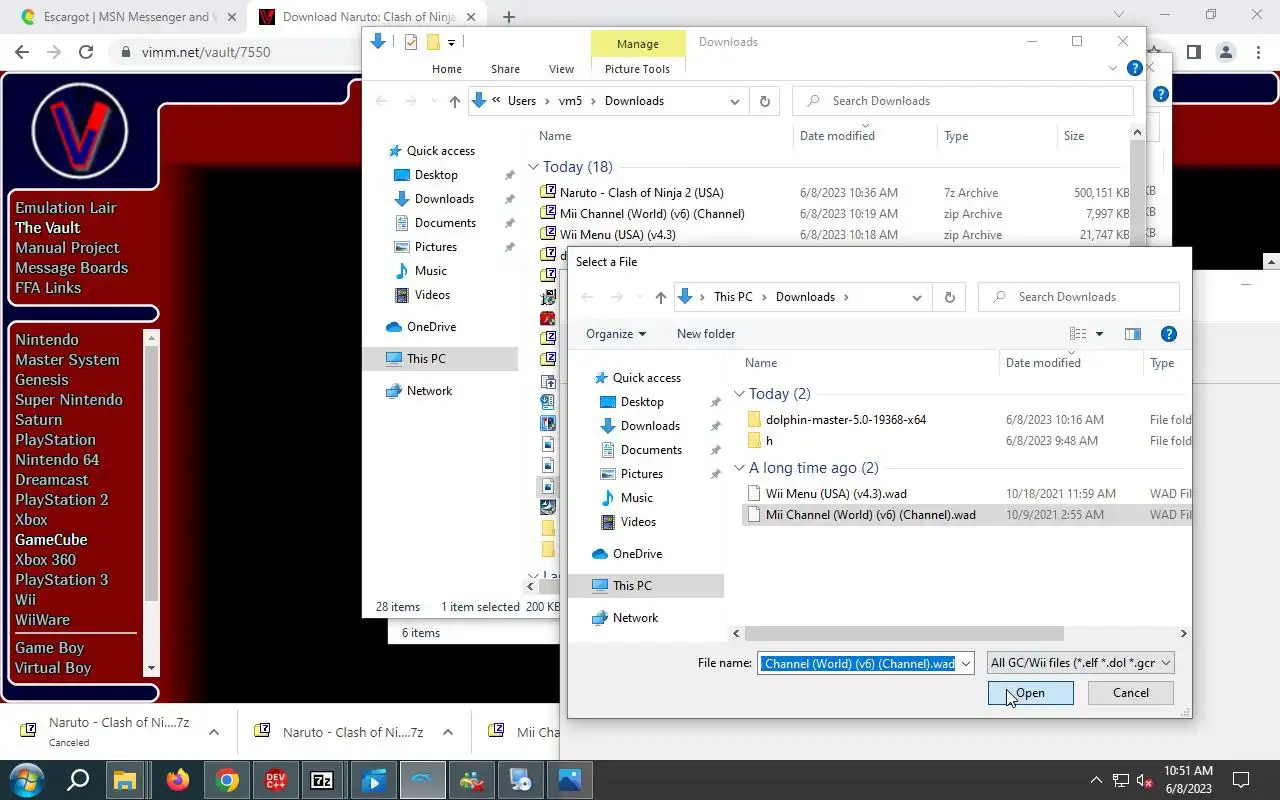This screenshot has height=800, width=1280.
Task: Open the Share tab in Explorer window
Action: pos(505,69)
